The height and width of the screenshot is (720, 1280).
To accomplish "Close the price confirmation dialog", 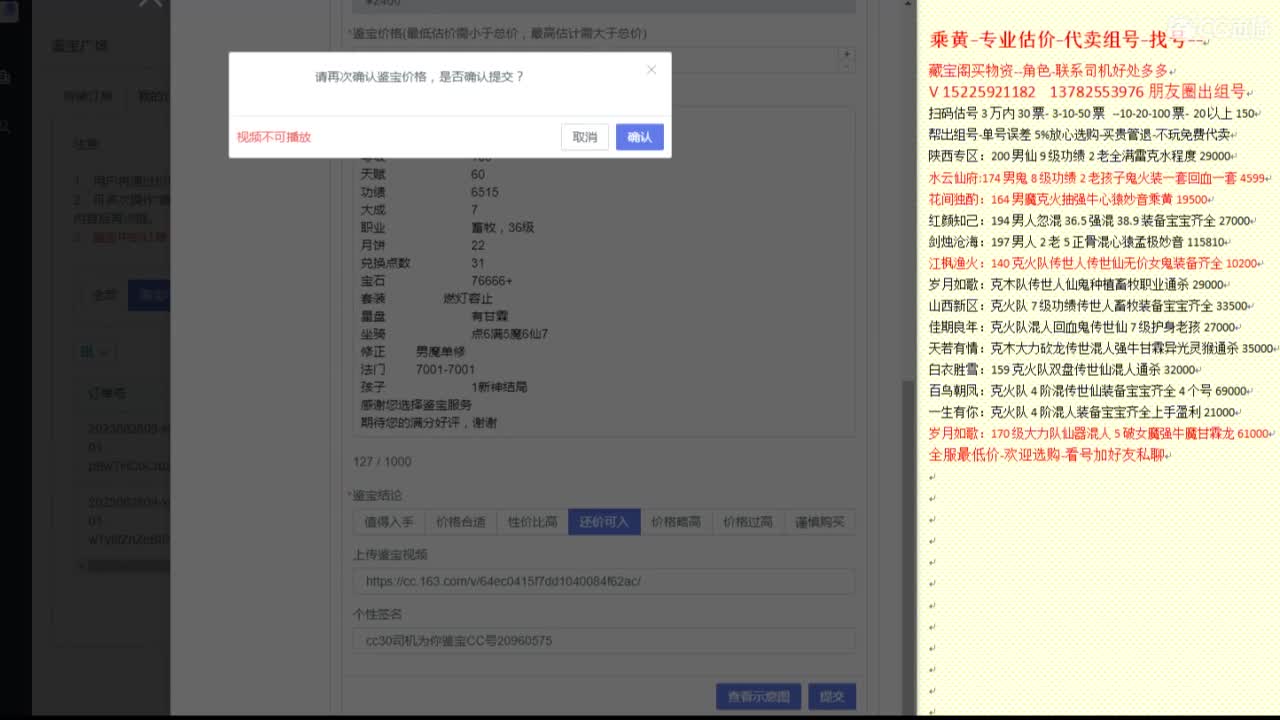I will 651,70.
